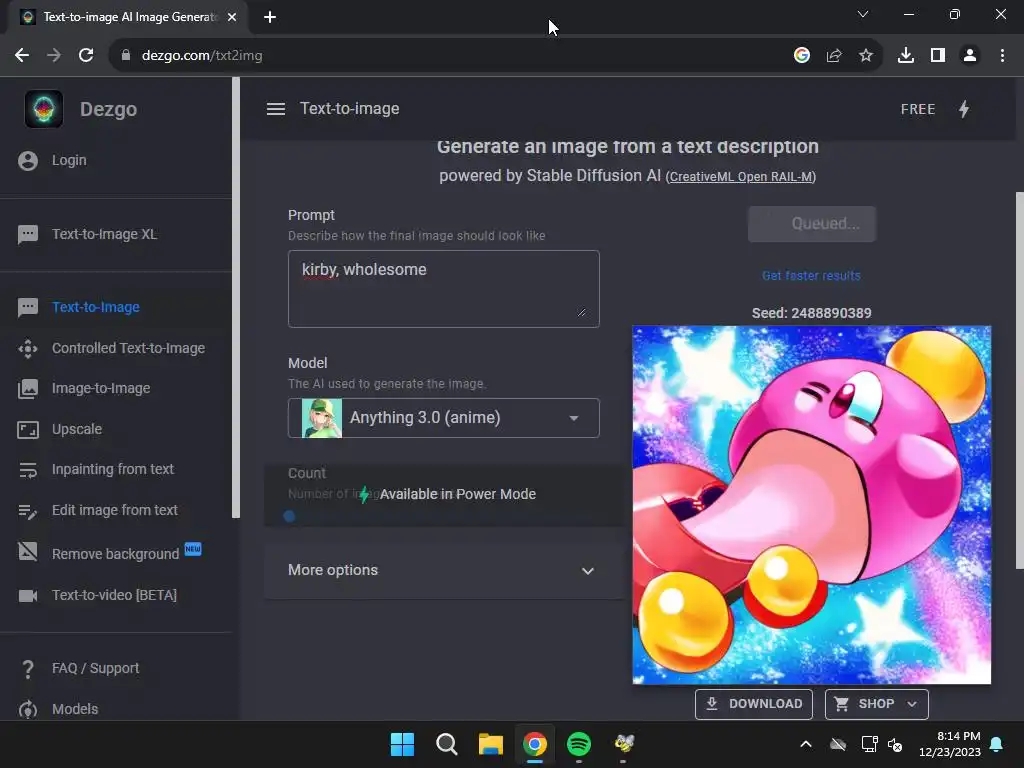Click the sidebar vertical scrollbar
This screenshot has width=1024, height=768.
click(236, 298)
